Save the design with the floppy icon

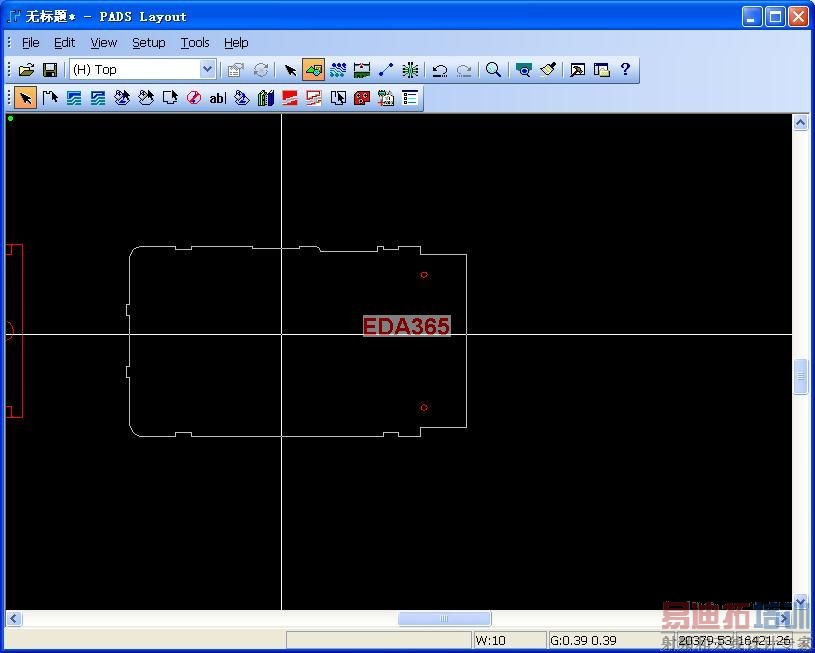49,70
